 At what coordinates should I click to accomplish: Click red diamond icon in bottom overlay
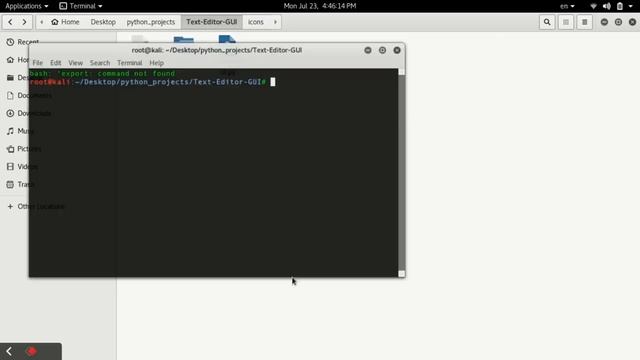(31, 351)
